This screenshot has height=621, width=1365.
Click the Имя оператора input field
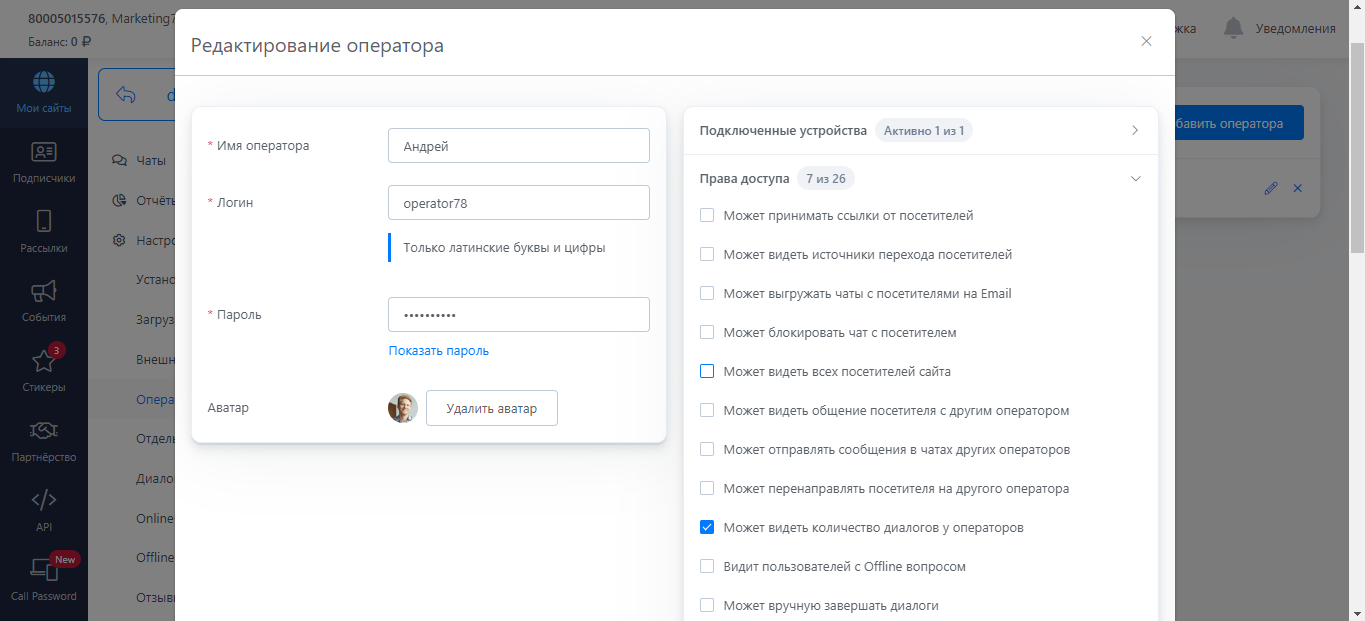coord(518,146)
